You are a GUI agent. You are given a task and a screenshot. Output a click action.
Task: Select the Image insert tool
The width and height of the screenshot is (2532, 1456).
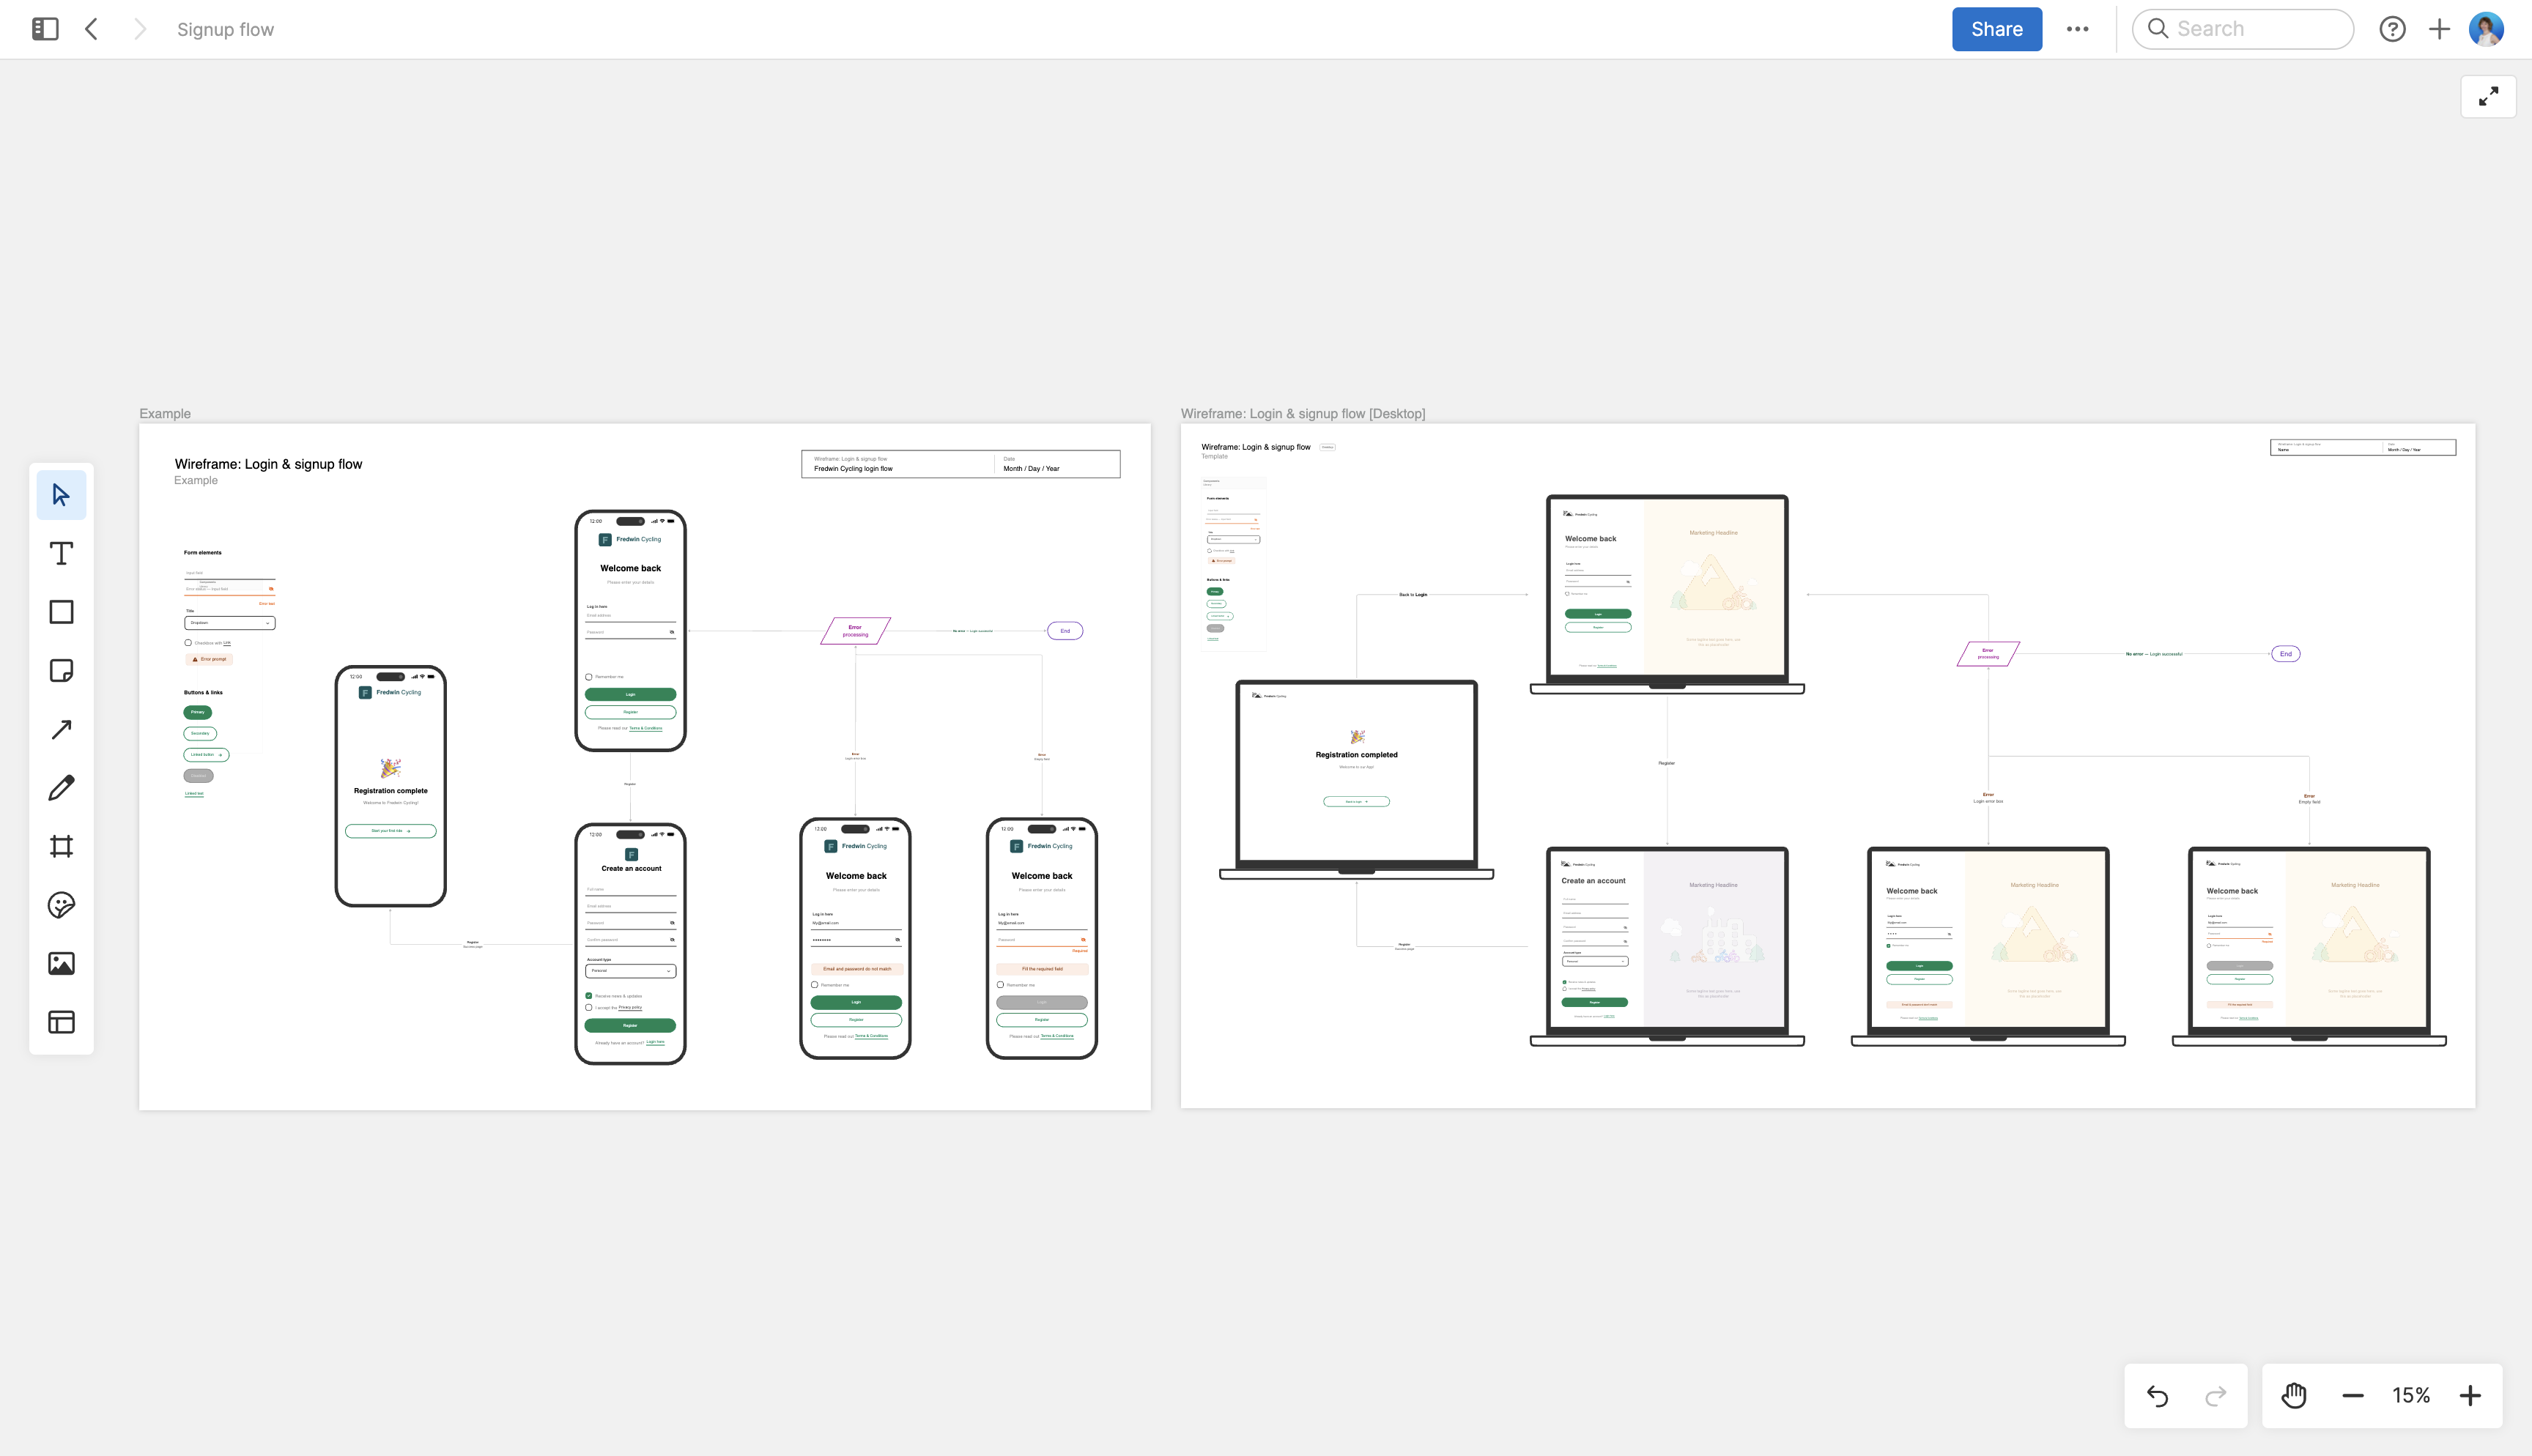coord(61,963)
